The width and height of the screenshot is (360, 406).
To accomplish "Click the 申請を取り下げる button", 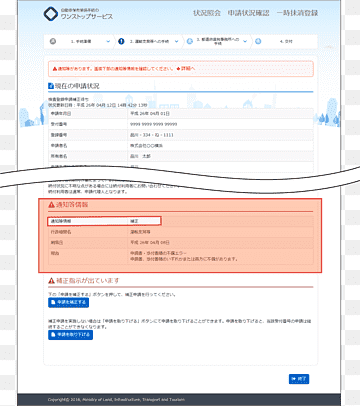I will coord(70,335).
